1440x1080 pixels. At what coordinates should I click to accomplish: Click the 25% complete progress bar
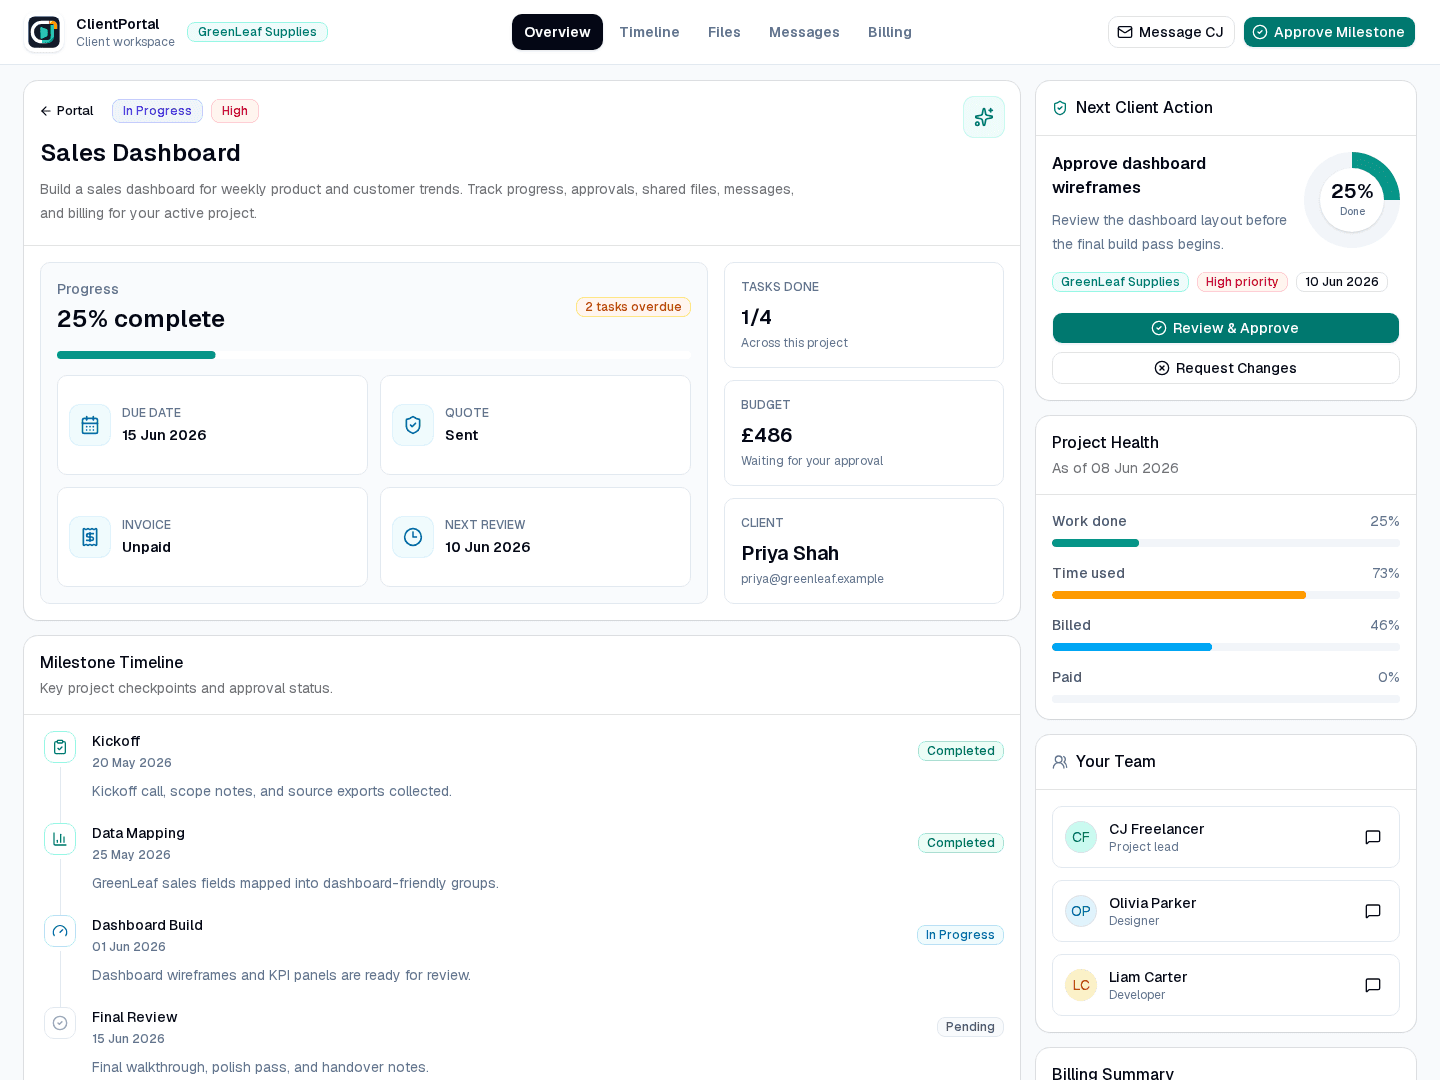374,355
